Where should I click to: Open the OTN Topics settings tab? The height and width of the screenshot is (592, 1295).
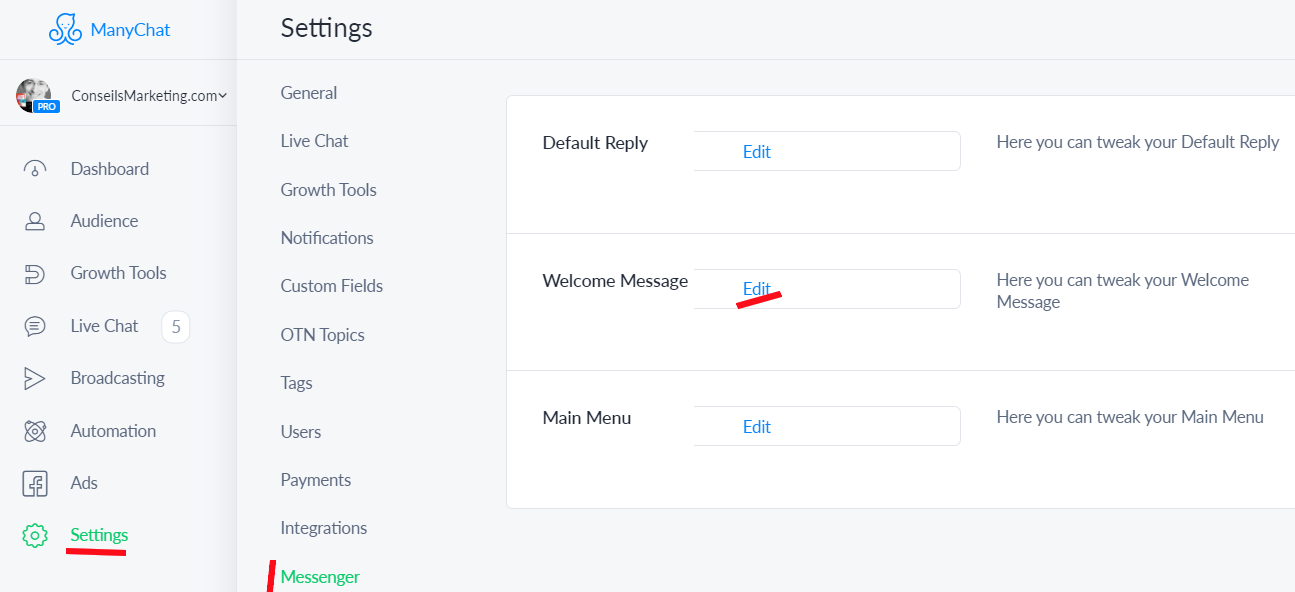click(323, 335)
